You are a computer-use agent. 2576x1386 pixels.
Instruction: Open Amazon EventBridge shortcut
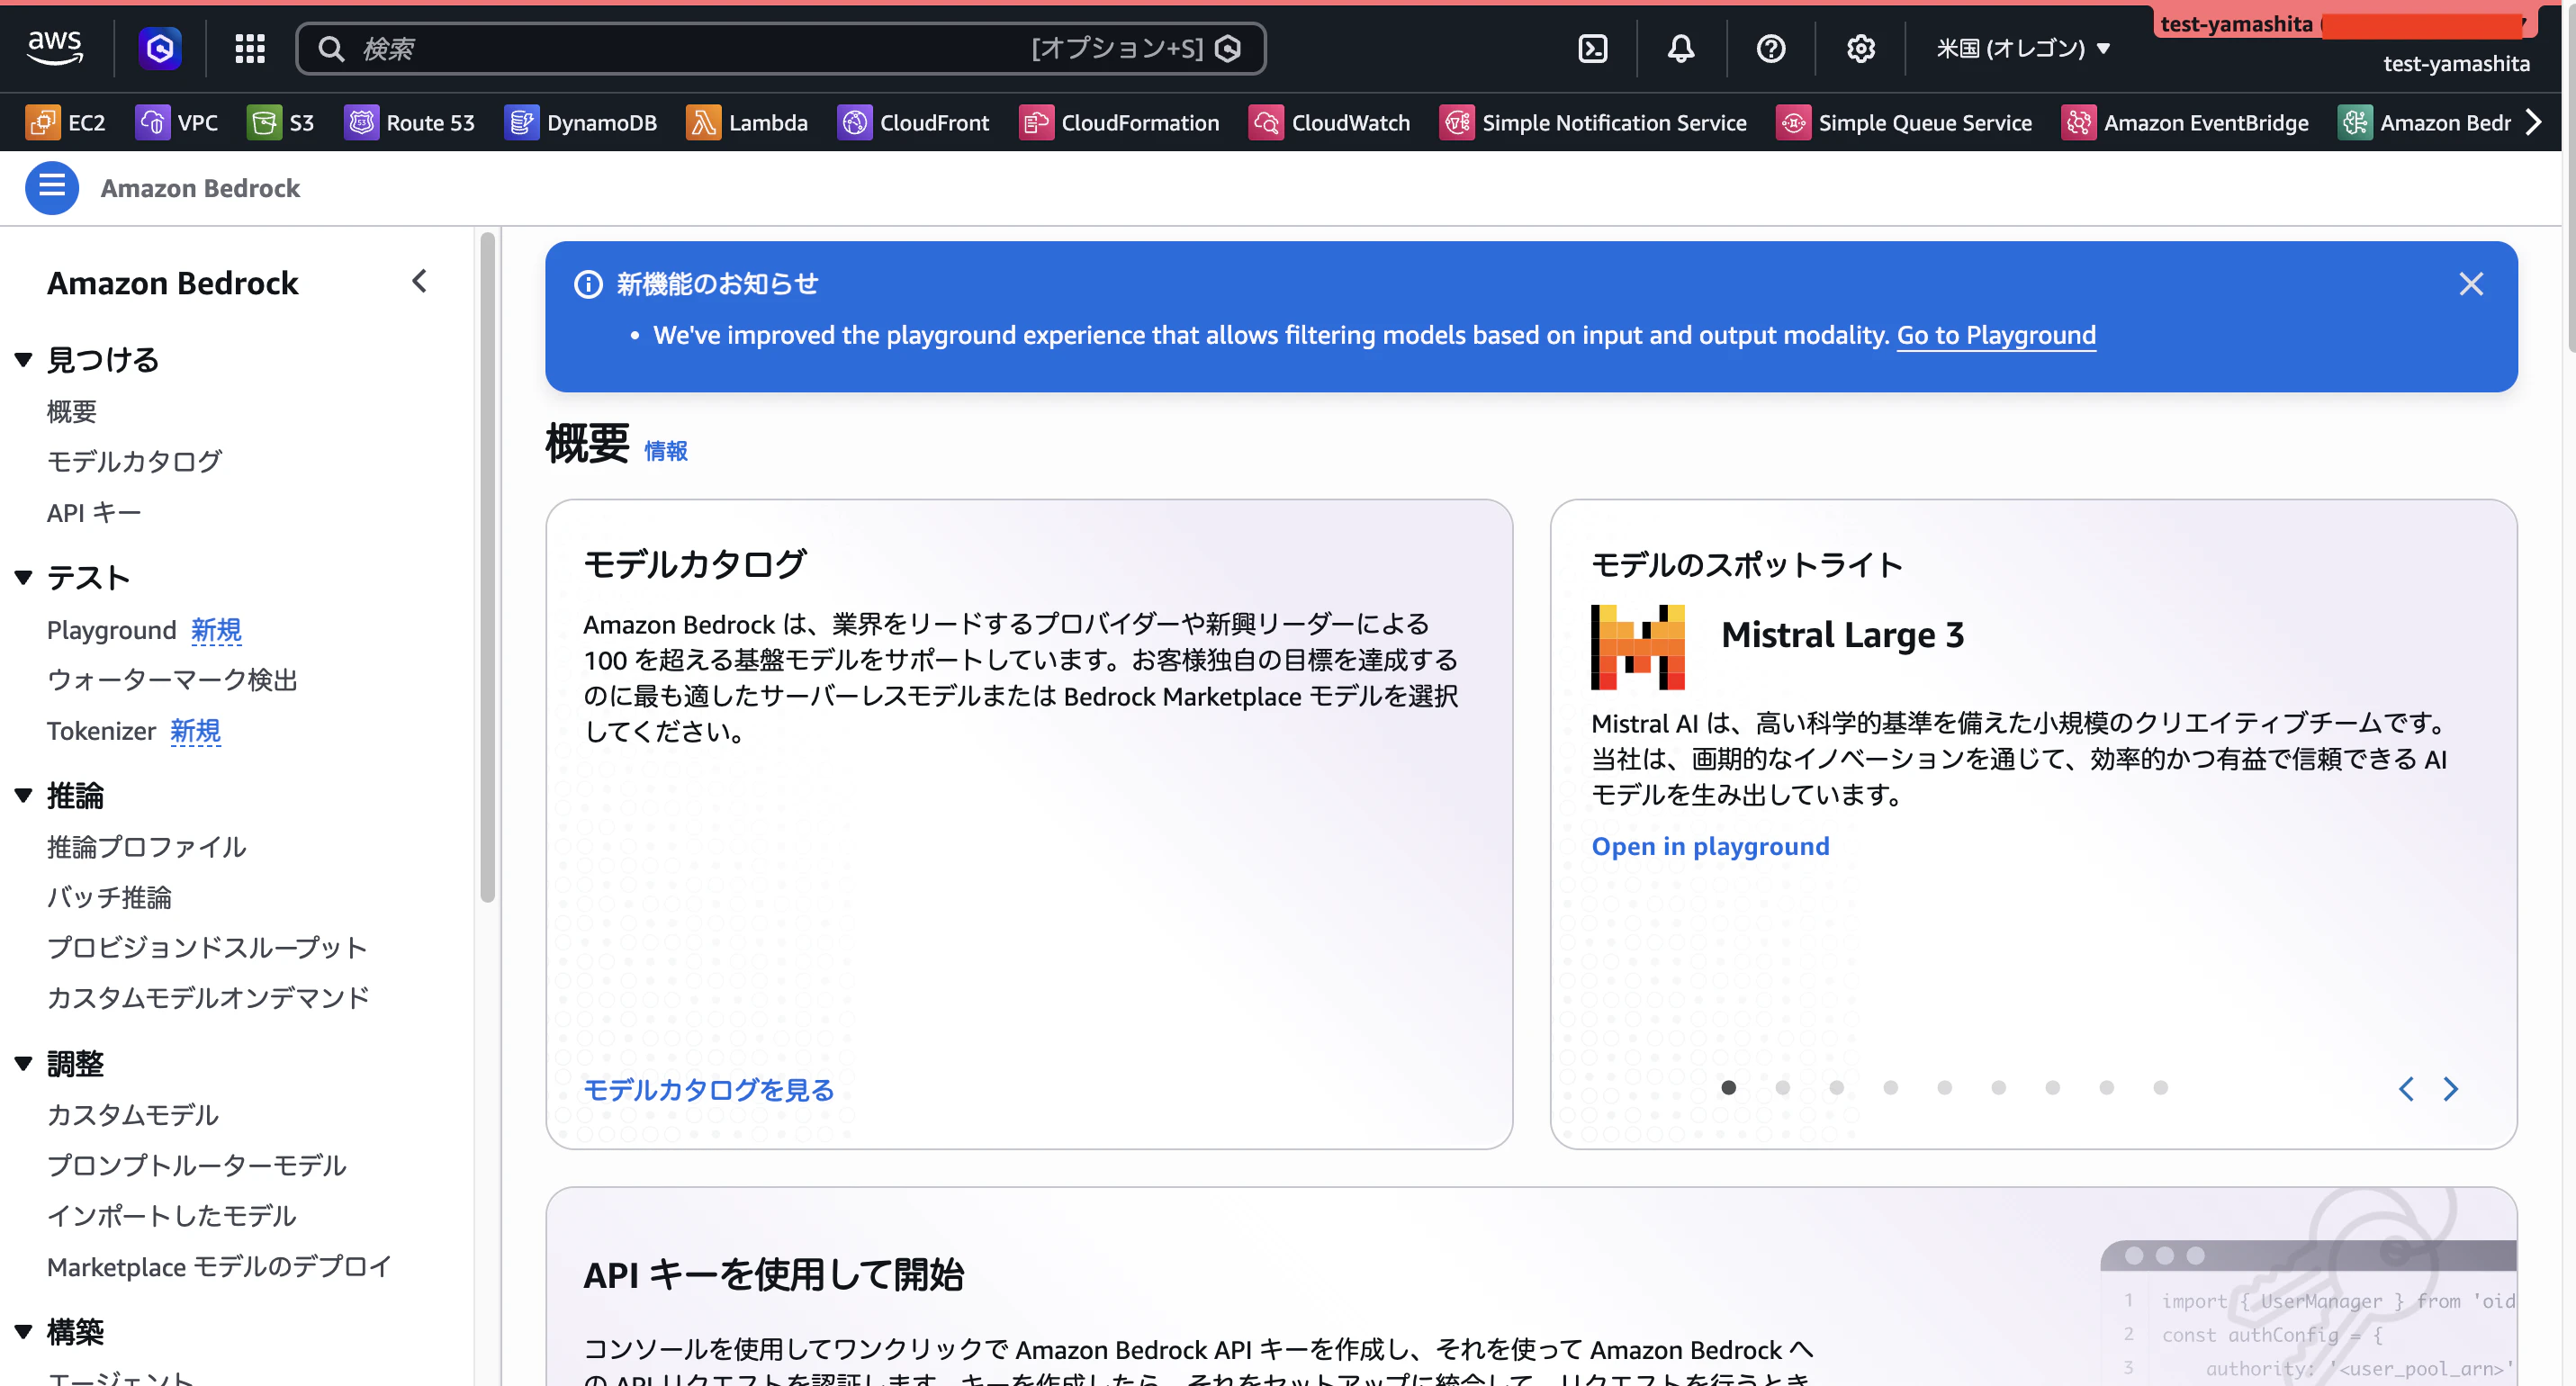tap(2185, 122)
